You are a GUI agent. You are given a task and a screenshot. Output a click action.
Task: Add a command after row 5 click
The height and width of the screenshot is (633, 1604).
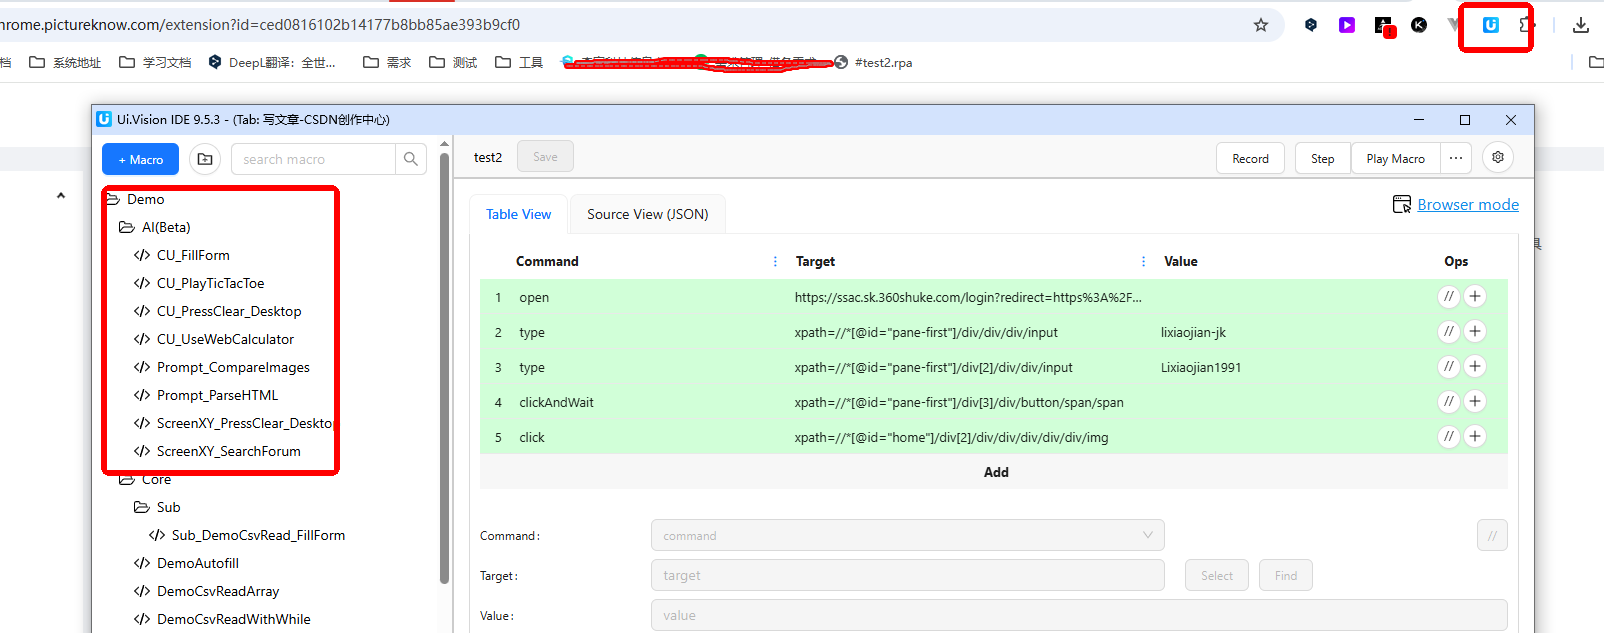pyautogui.click(x=1475, y=436)
